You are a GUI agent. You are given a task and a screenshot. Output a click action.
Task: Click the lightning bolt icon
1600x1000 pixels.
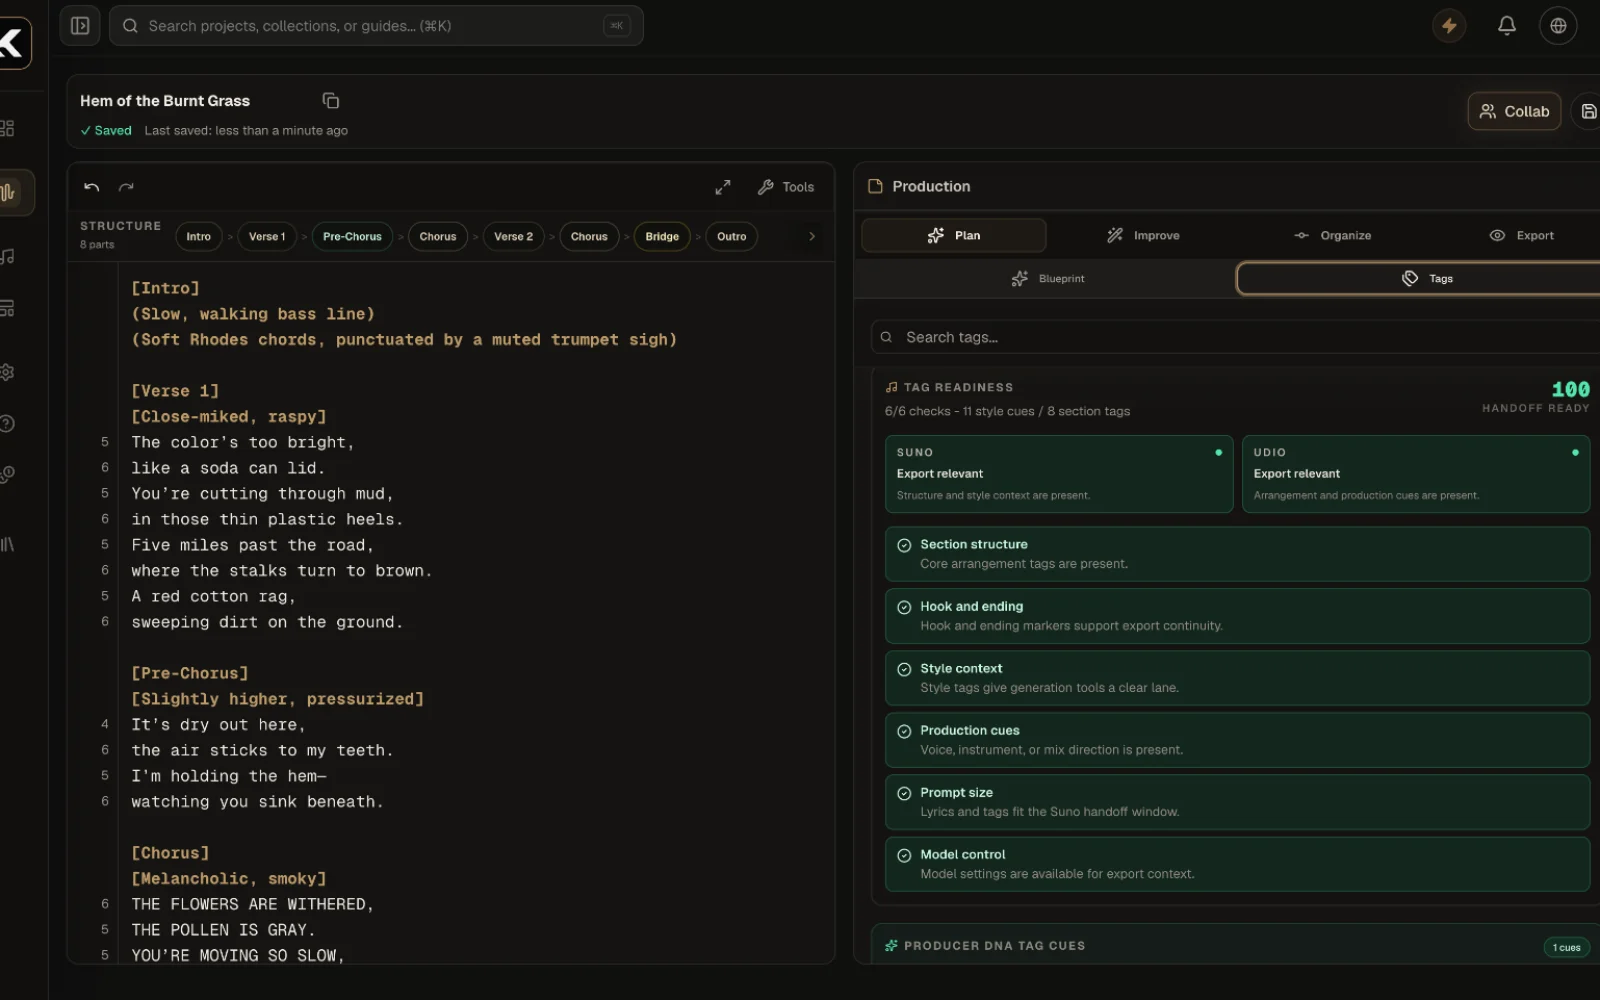1449,26
